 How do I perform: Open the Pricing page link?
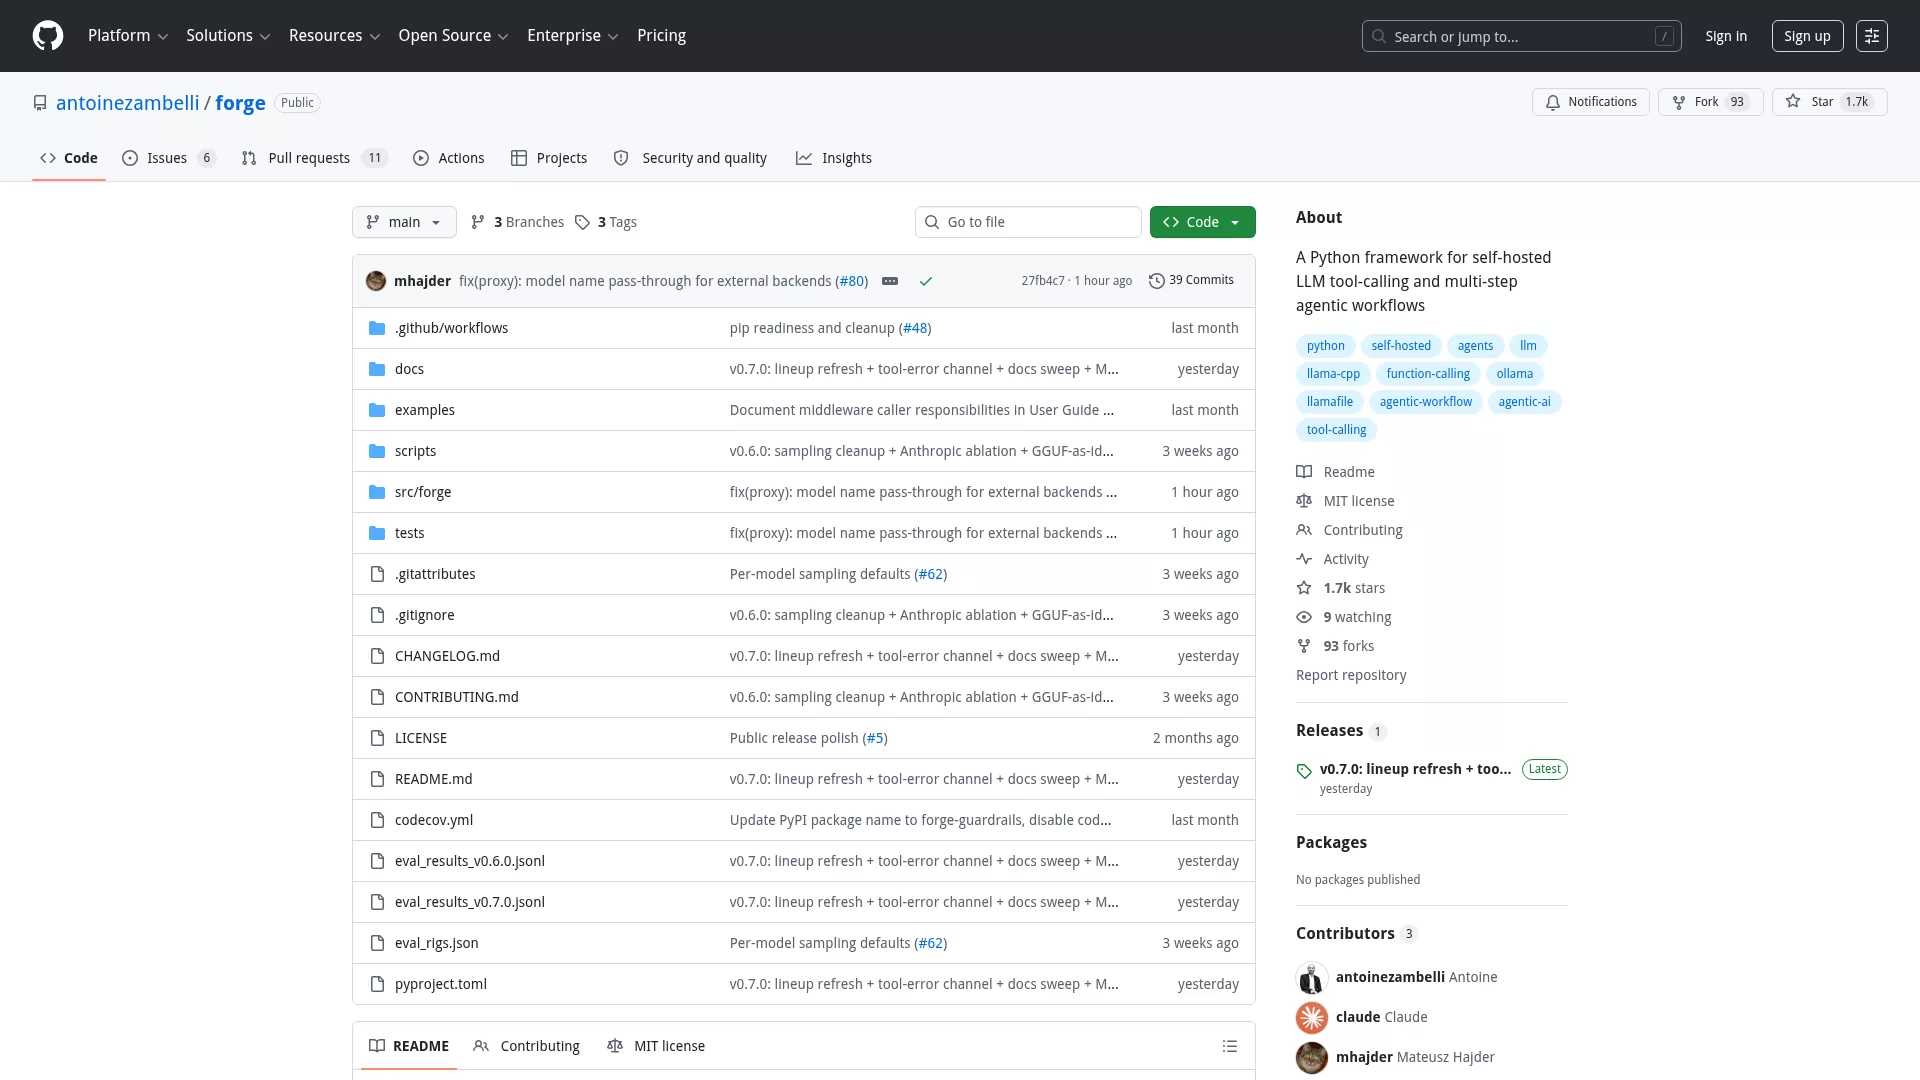click(x=661, y=36)
